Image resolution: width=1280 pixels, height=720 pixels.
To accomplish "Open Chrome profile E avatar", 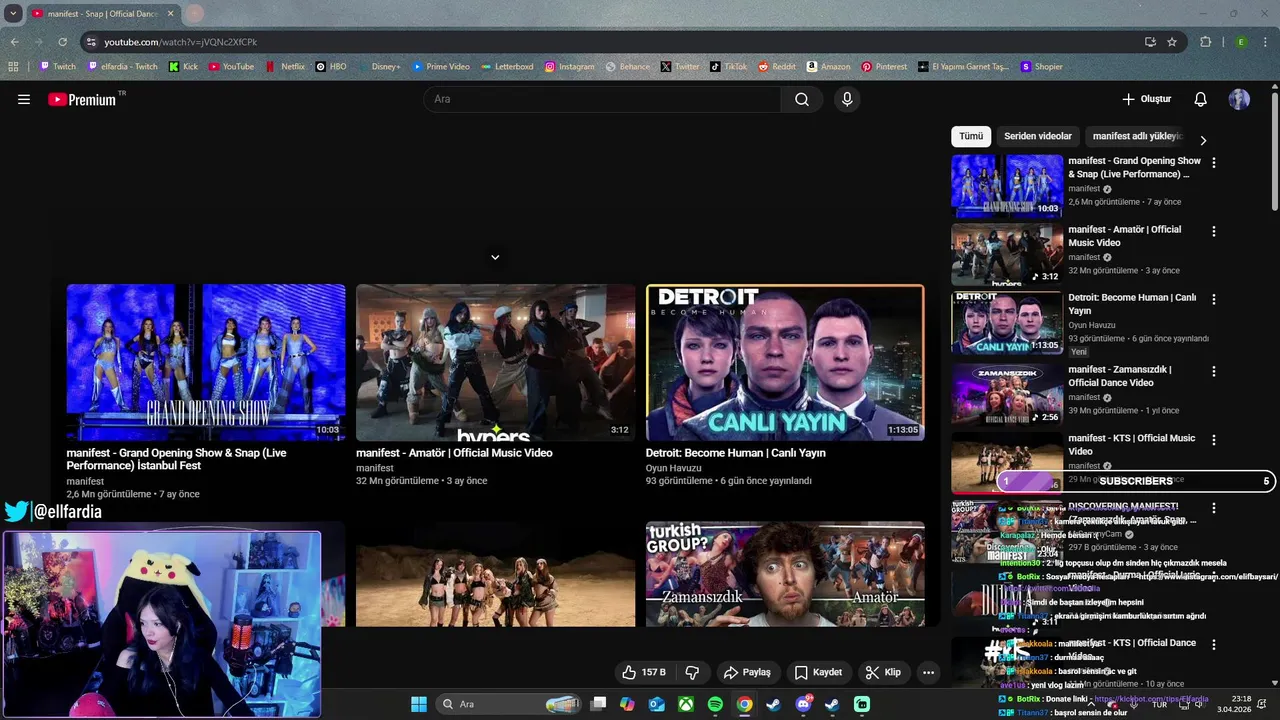I will (x=1241, y=42).
